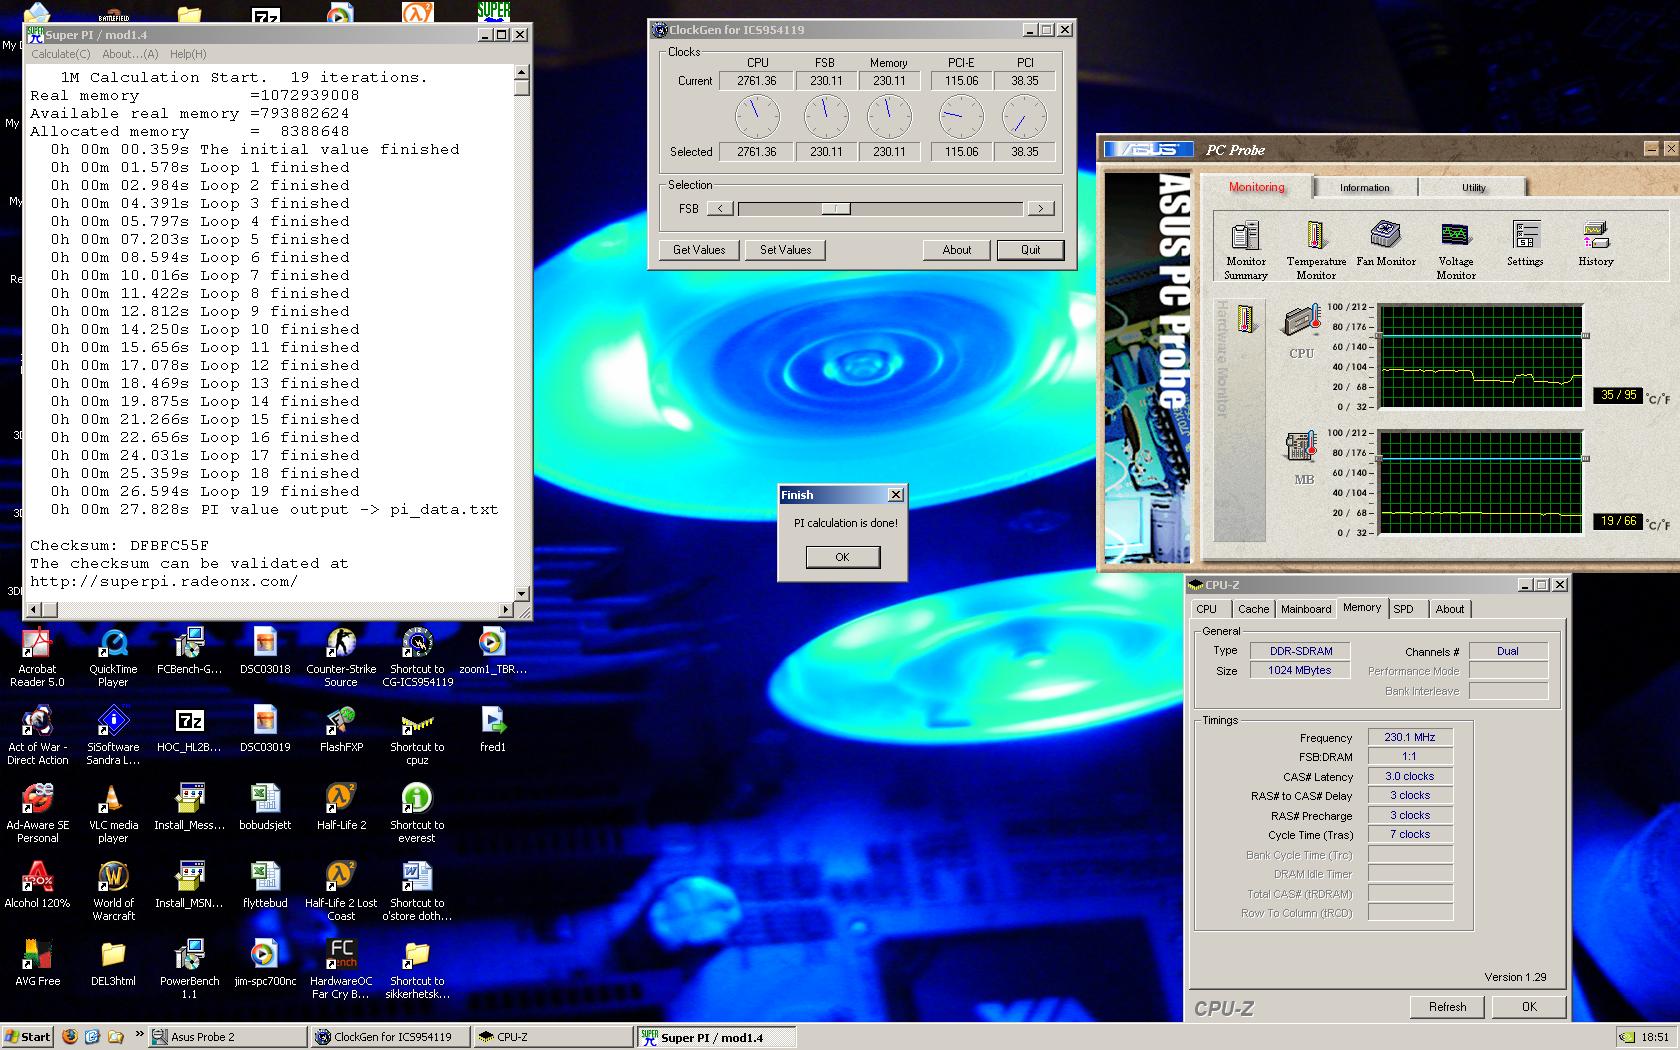Screen dimensions: 1680x1050
Task: Click Get Values in ClockGen
Action: coord(699,250)
